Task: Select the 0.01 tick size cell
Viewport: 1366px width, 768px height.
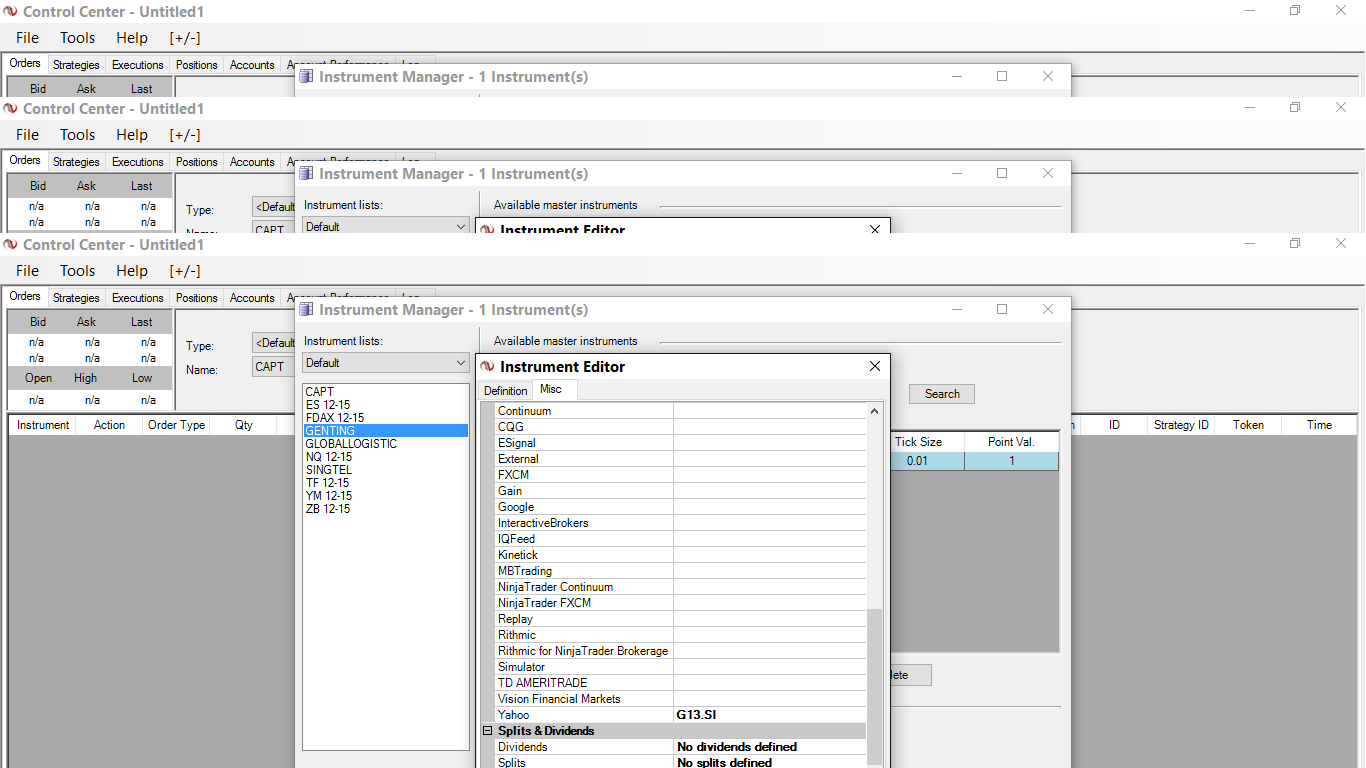Action: 918,461
